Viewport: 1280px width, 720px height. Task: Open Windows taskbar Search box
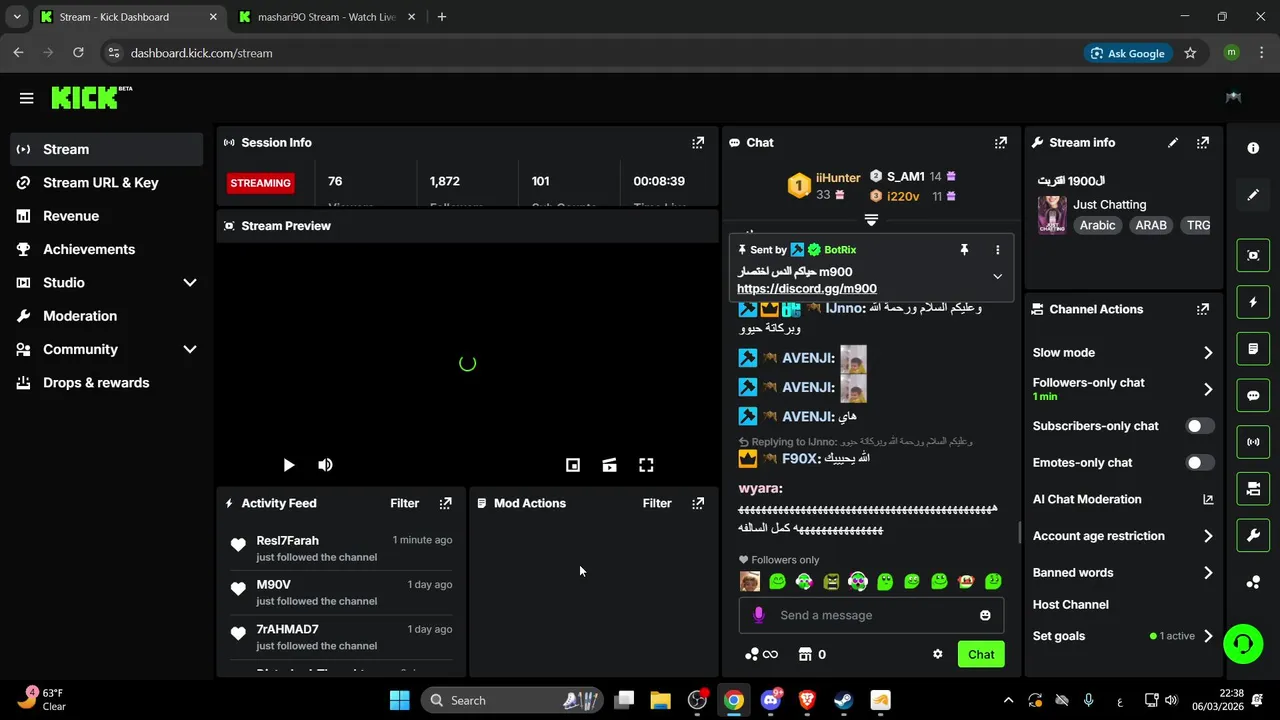[x=513, y=700]
